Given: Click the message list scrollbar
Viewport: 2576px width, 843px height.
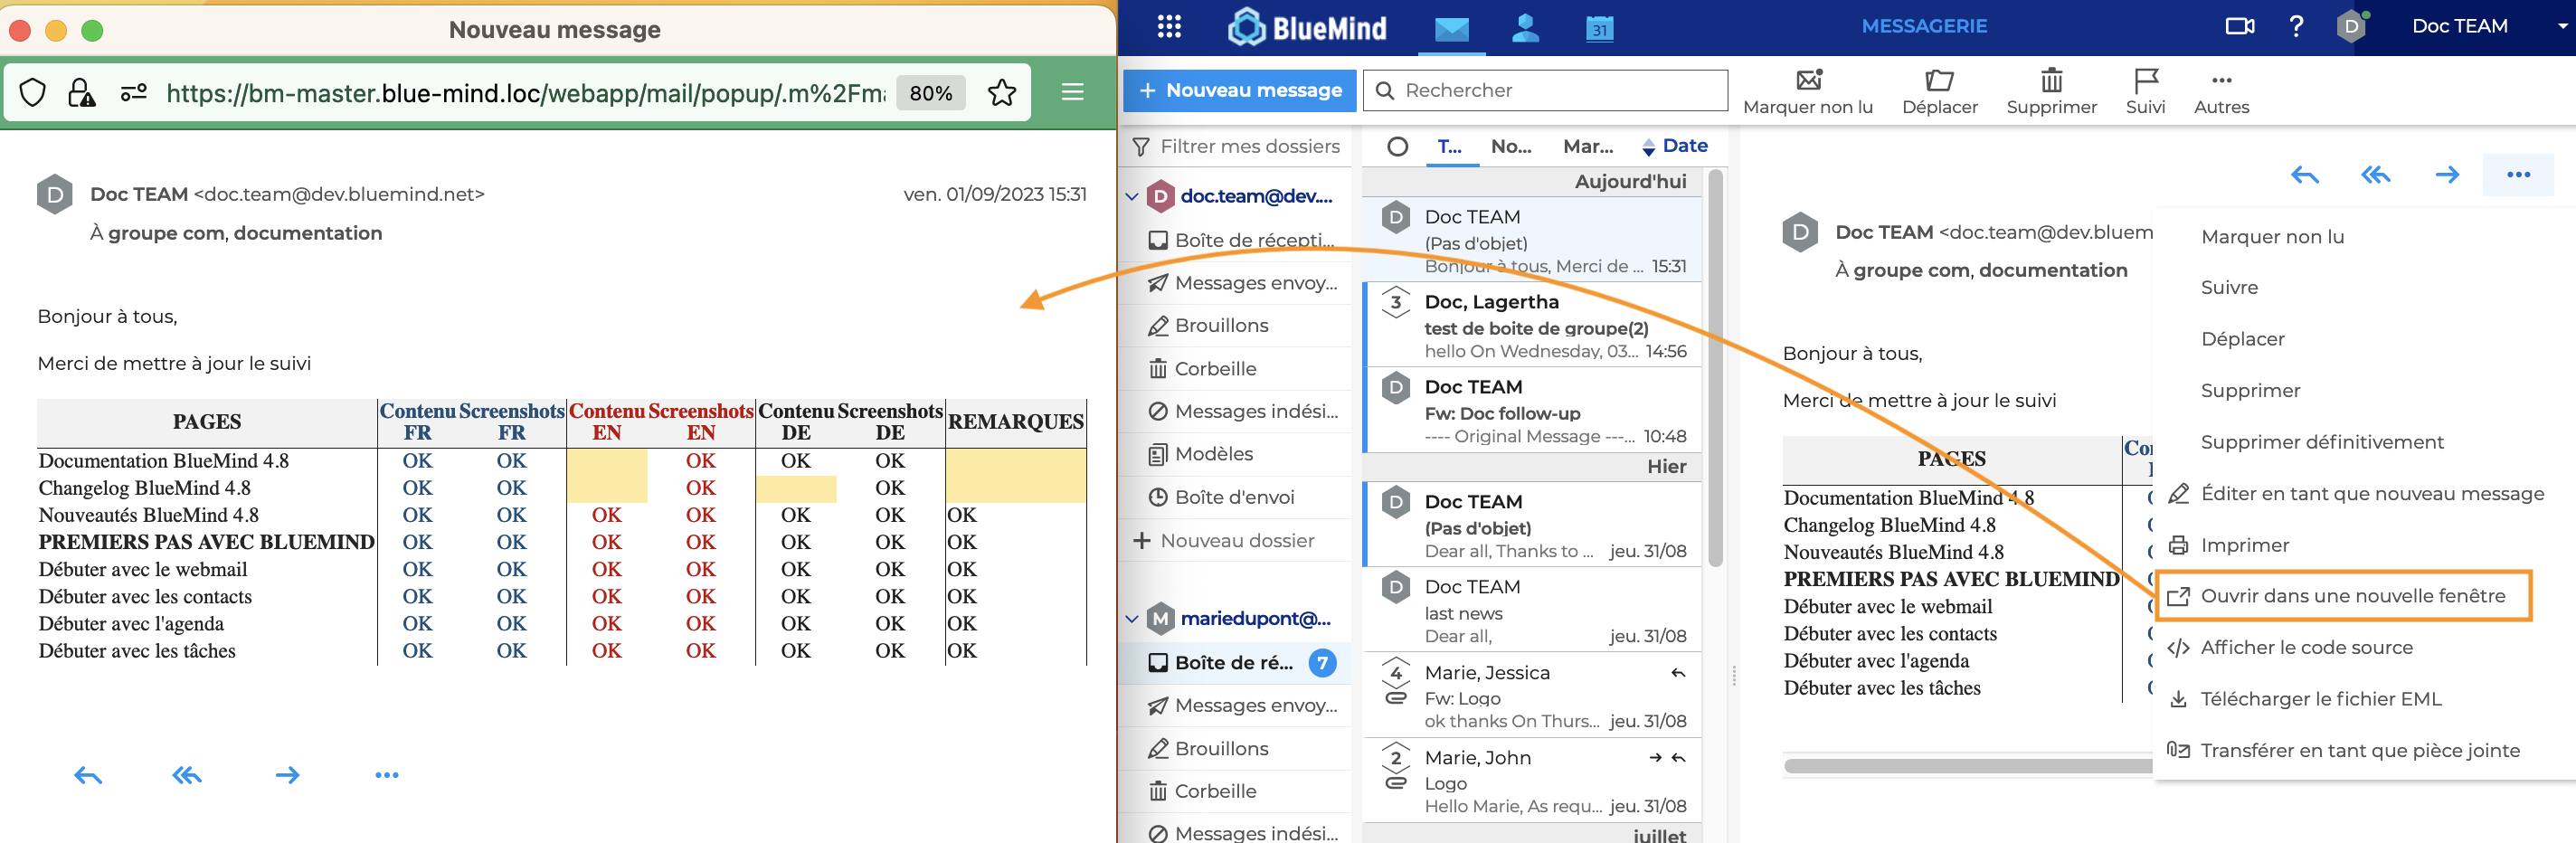Looking at the screenshot, I should (1715, 368).
